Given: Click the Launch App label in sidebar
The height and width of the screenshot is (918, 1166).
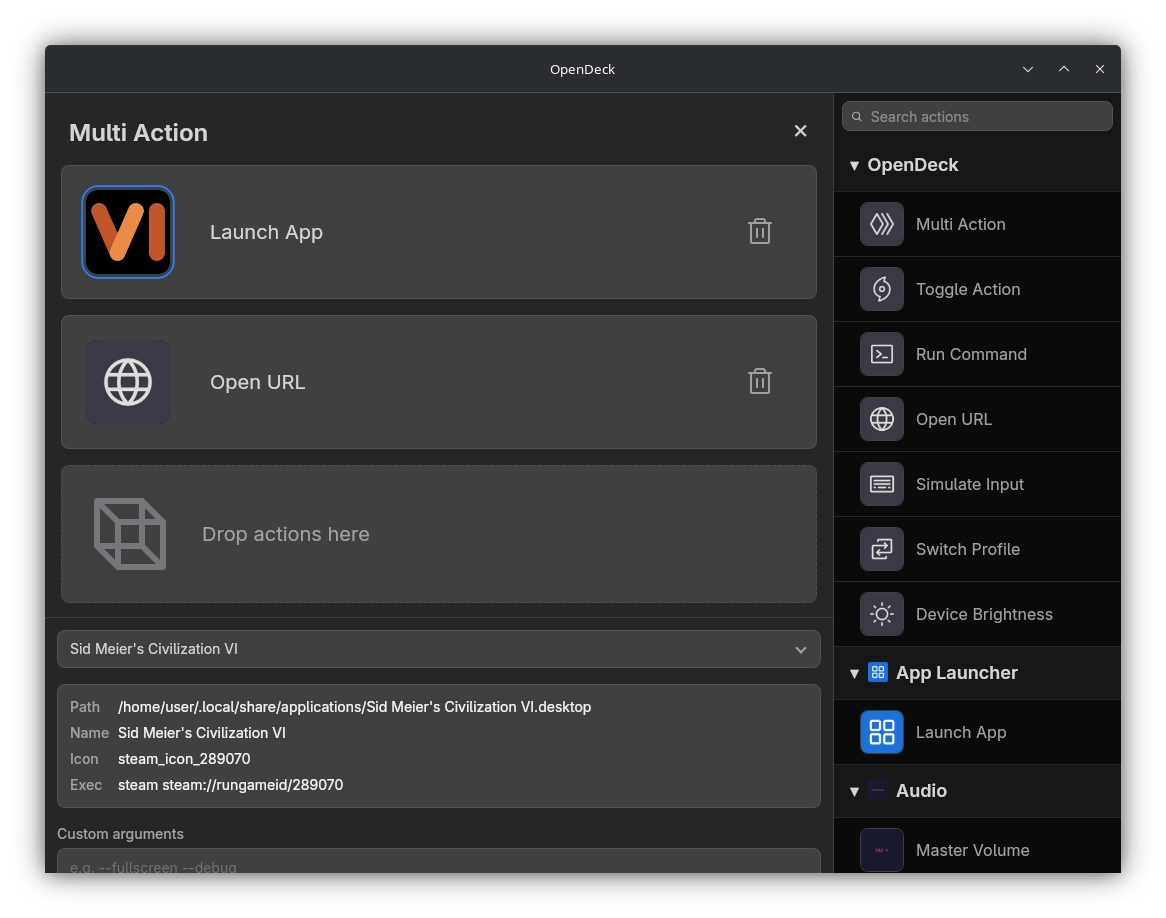Looking at the screenshot, I should pos(961,733).
